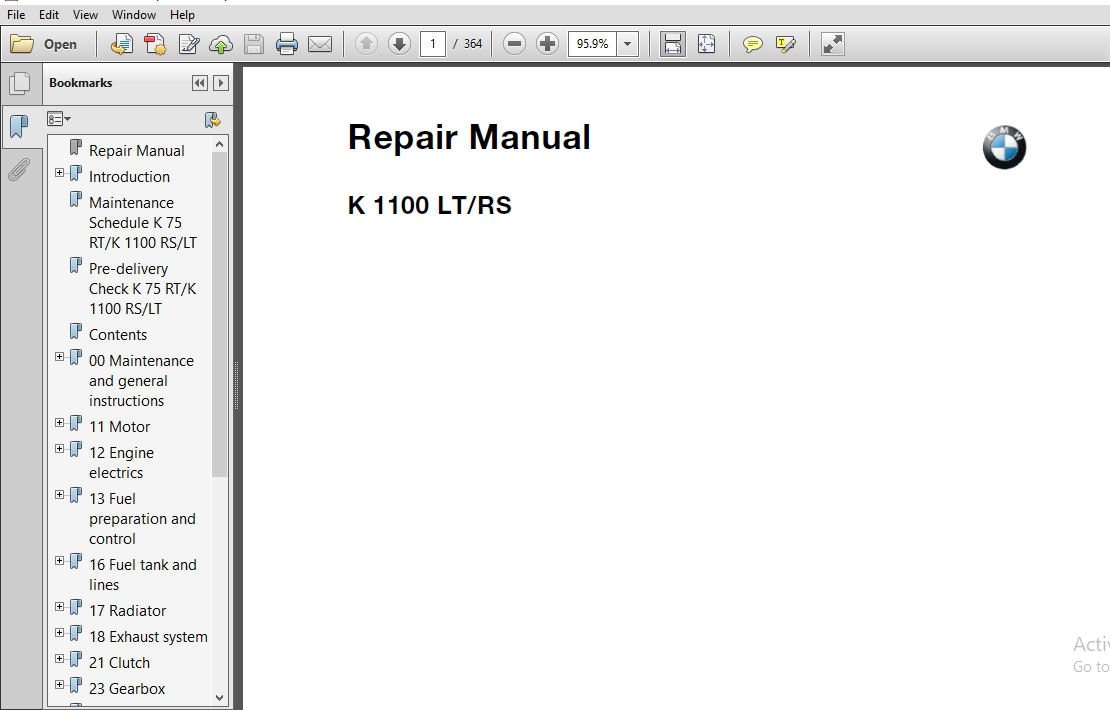Click the fit one full page icon

click(x=706, y=44)
